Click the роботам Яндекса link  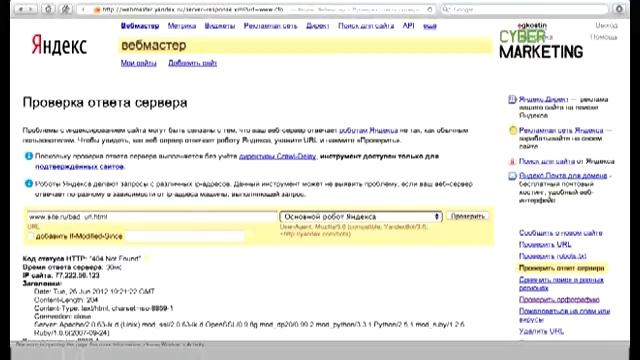coord(368,130)
